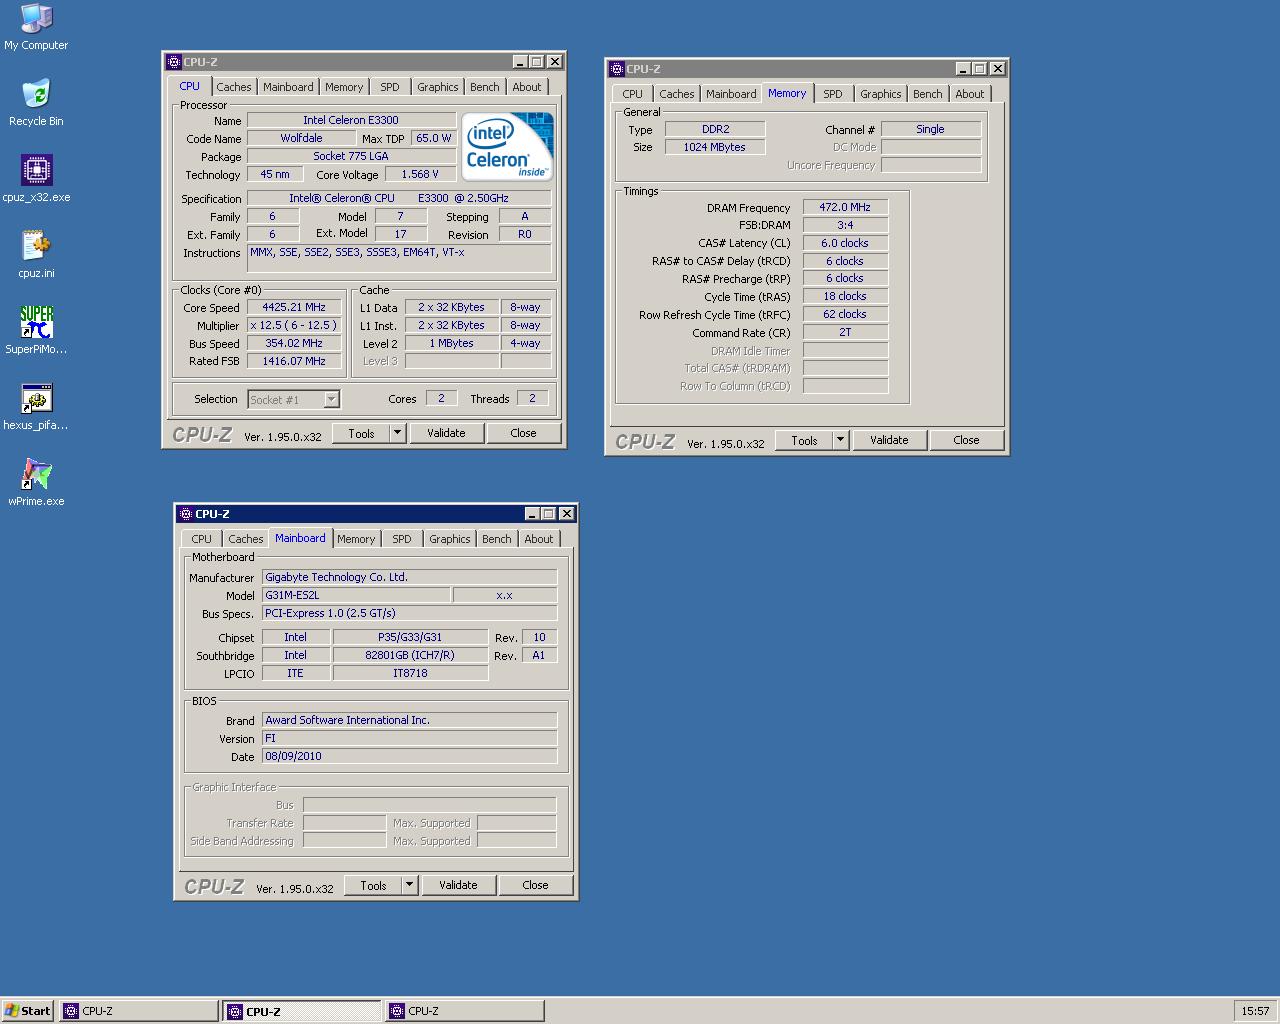
Task: Click the CAS# Latency value 6.0 clocks
Action: click(845, 243)
